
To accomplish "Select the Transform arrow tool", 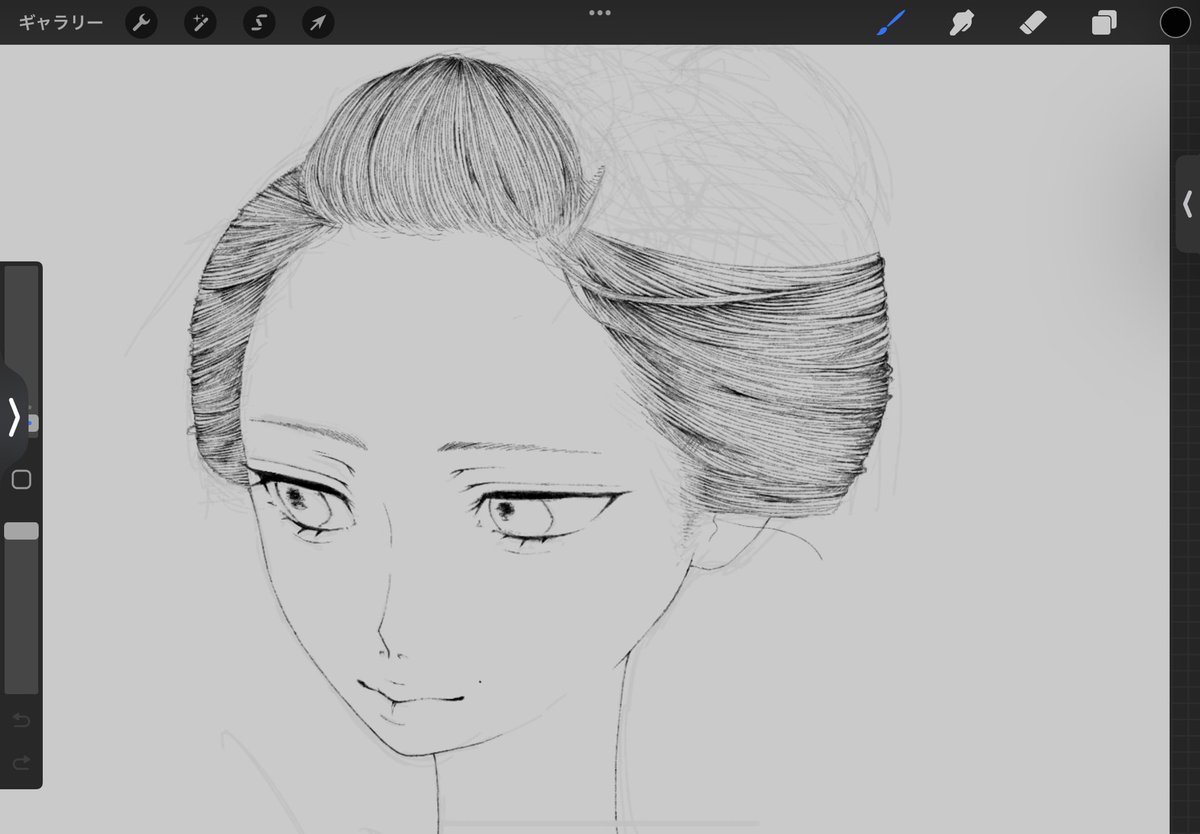I will pyautogui.click(x=318, y=22).
